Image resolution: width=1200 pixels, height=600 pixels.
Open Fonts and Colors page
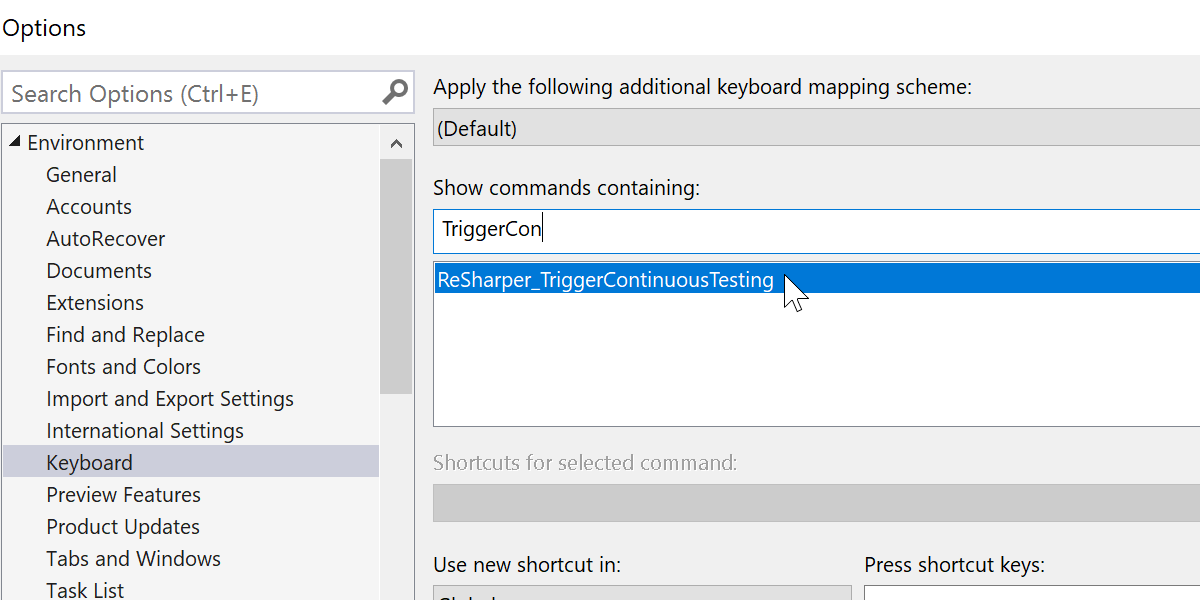coord(123,367)
